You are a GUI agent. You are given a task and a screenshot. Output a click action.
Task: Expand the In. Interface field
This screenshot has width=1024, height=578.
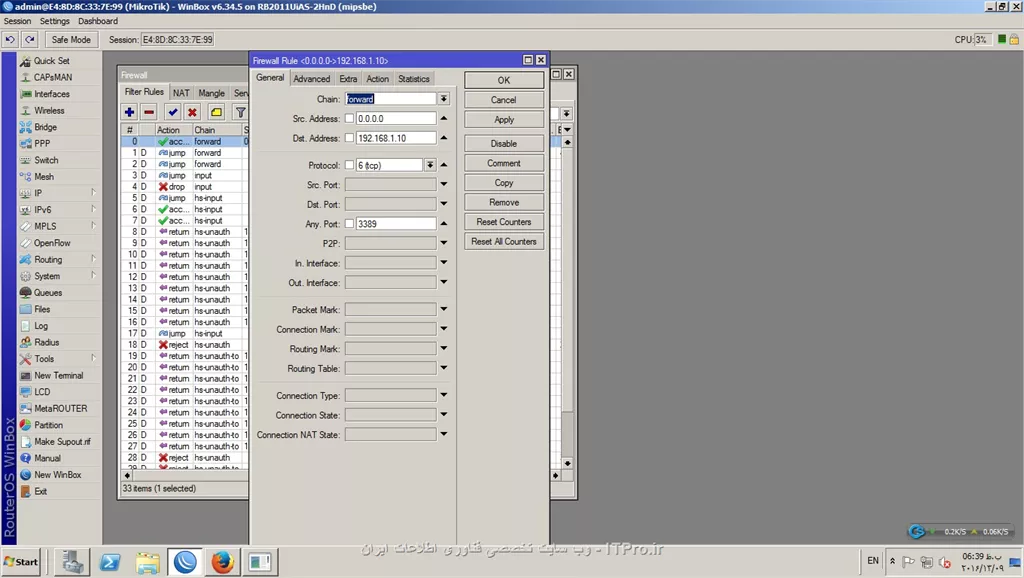pyautogui.click(x=443, y=263)
